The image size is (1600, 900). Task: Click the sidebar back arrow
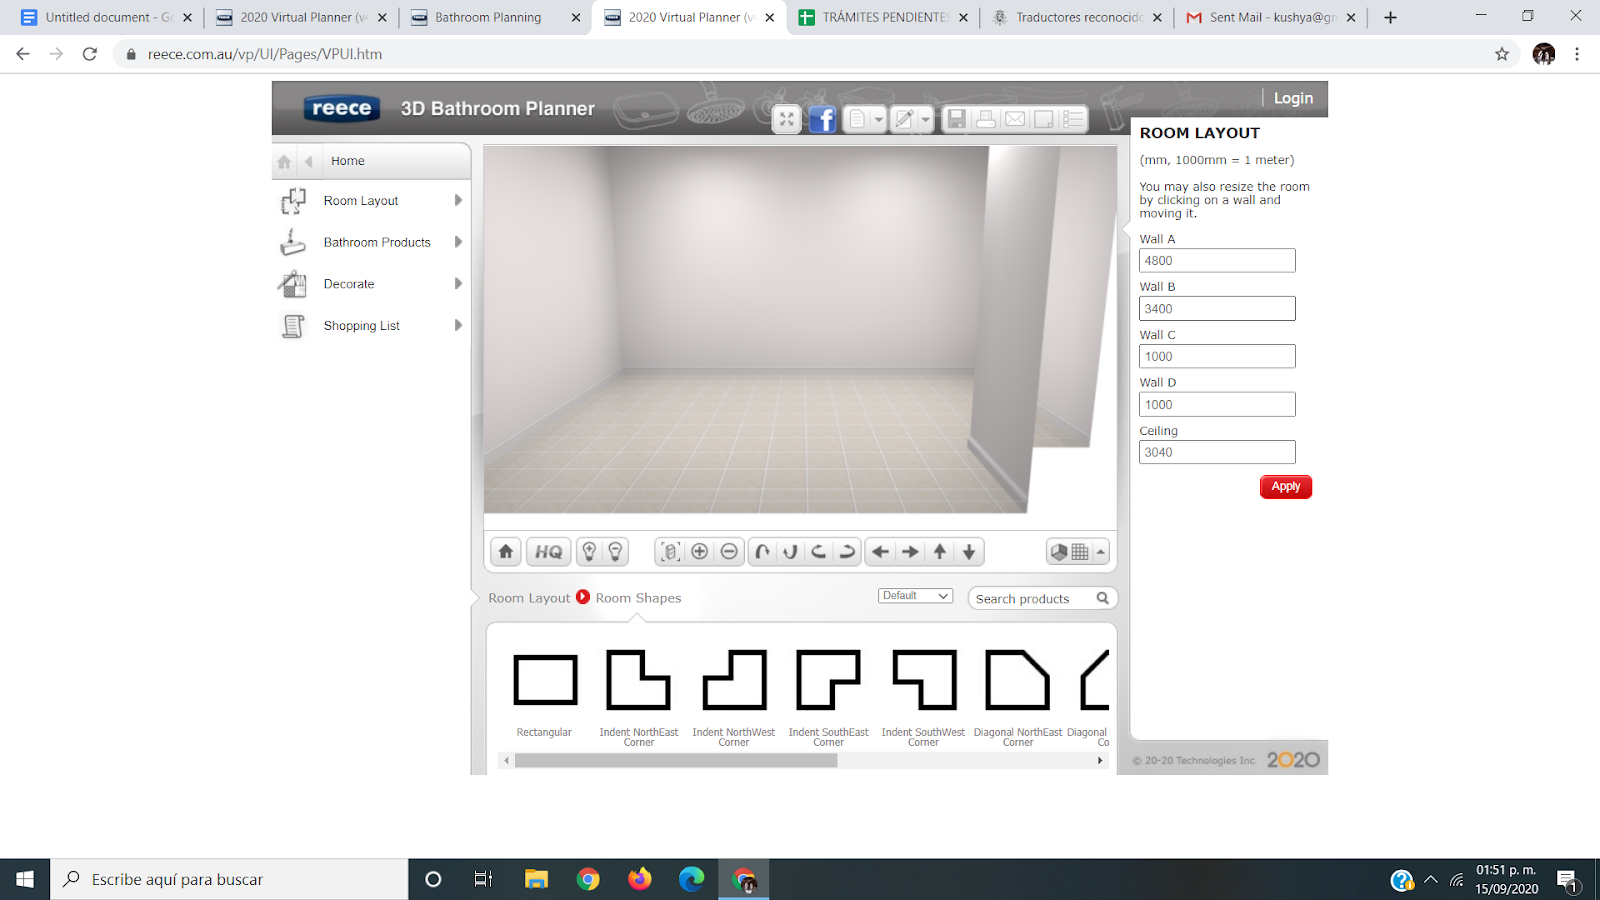(309, 161)
